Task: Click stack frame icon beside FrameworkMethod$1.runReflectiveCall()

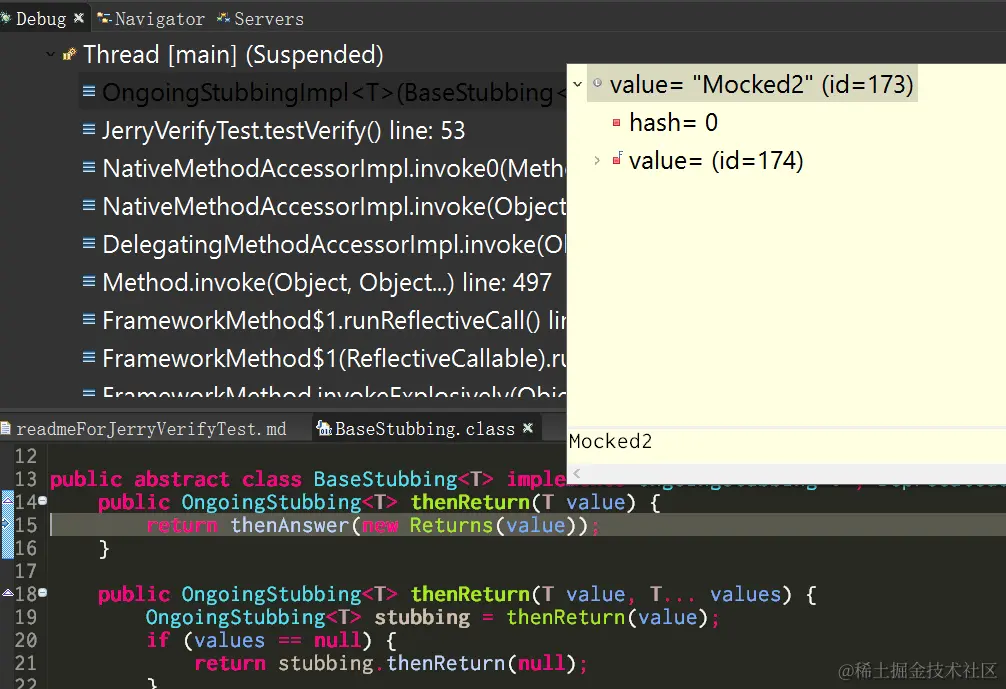Action: click(x=89, y=319)
